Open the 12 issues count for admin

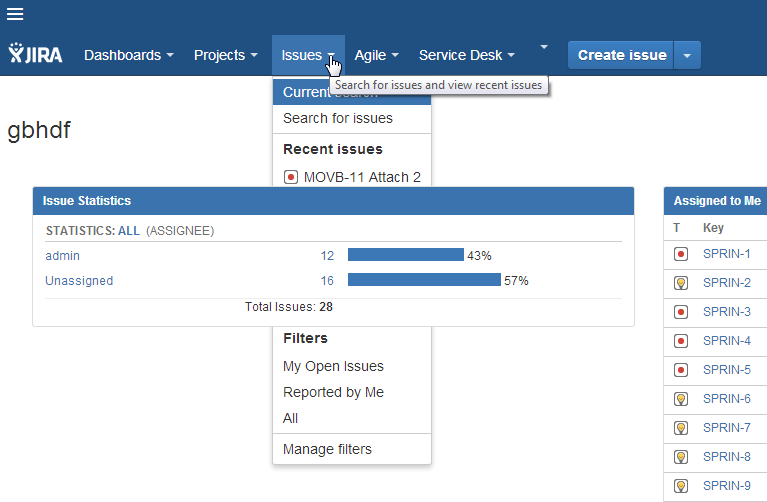click(327, 255)
